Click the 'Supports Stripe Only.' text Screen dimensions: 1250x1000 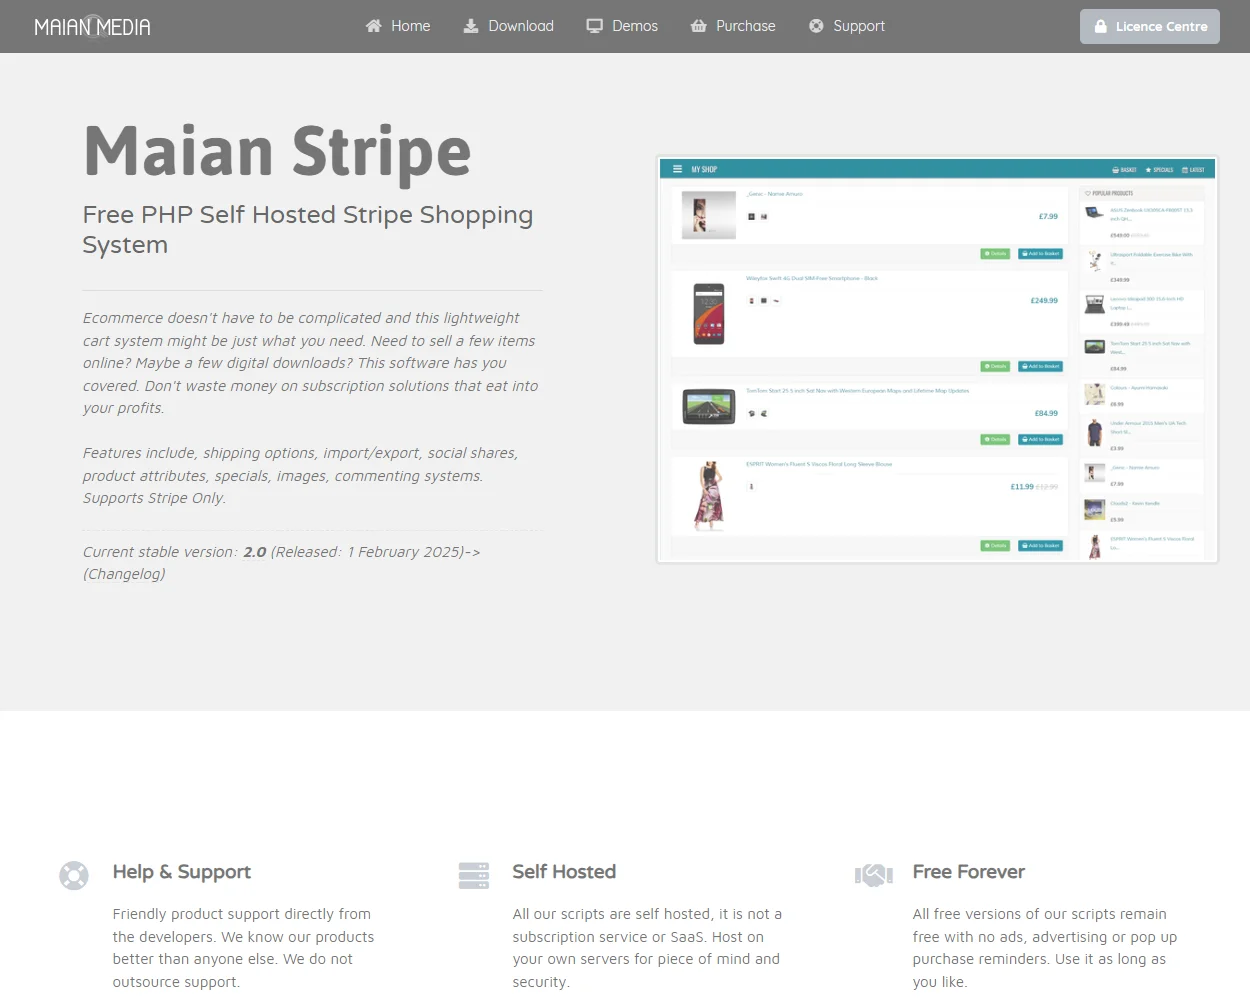coord(154,498)
